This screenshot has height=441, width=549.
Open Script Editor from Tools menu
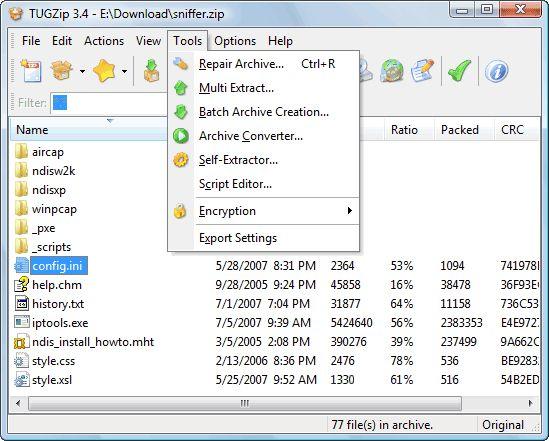tap(264, 184)
